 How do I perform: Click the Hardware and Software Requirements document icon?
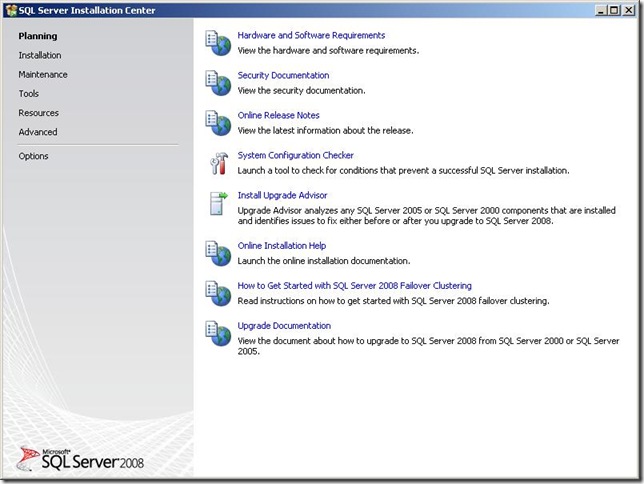[218, 43]
